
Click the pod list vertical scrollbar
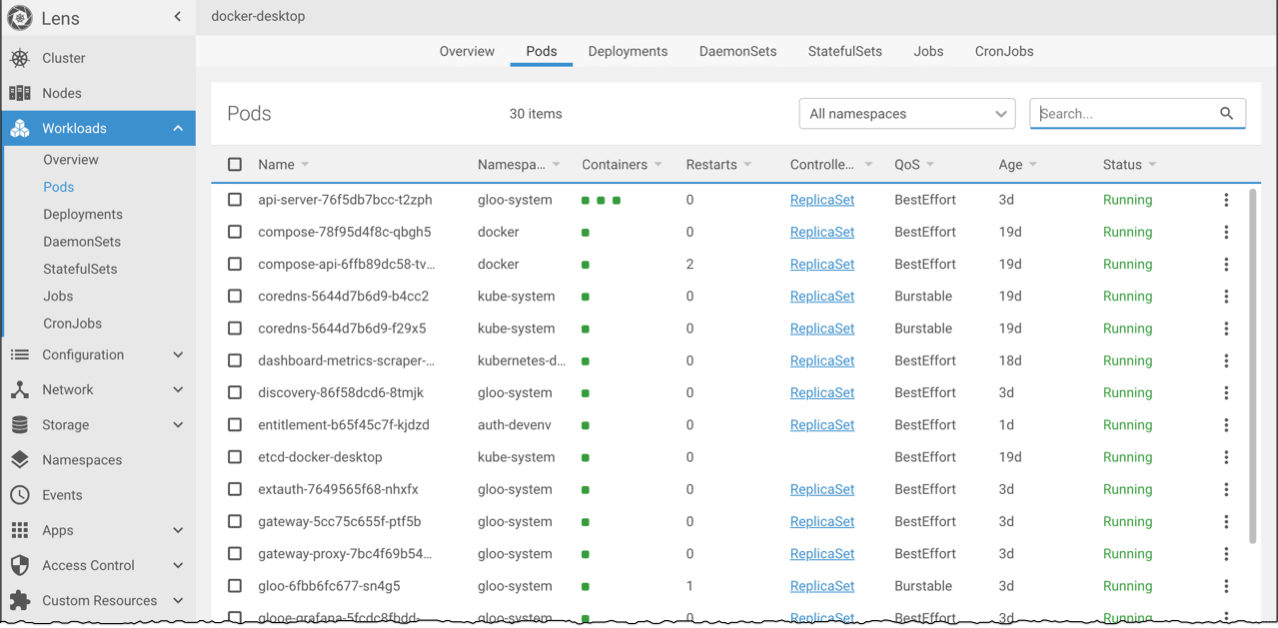tap(1253, 366)
